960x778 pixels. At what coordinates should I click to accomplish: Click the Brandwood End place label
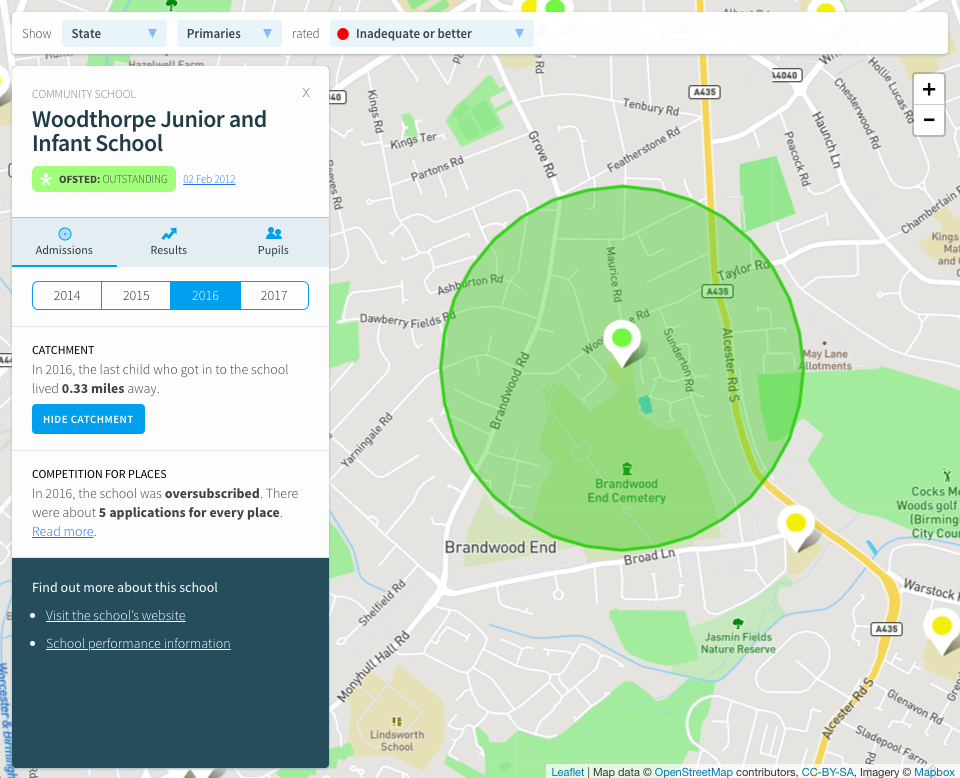pyautogui.click(x=500, y=547)
